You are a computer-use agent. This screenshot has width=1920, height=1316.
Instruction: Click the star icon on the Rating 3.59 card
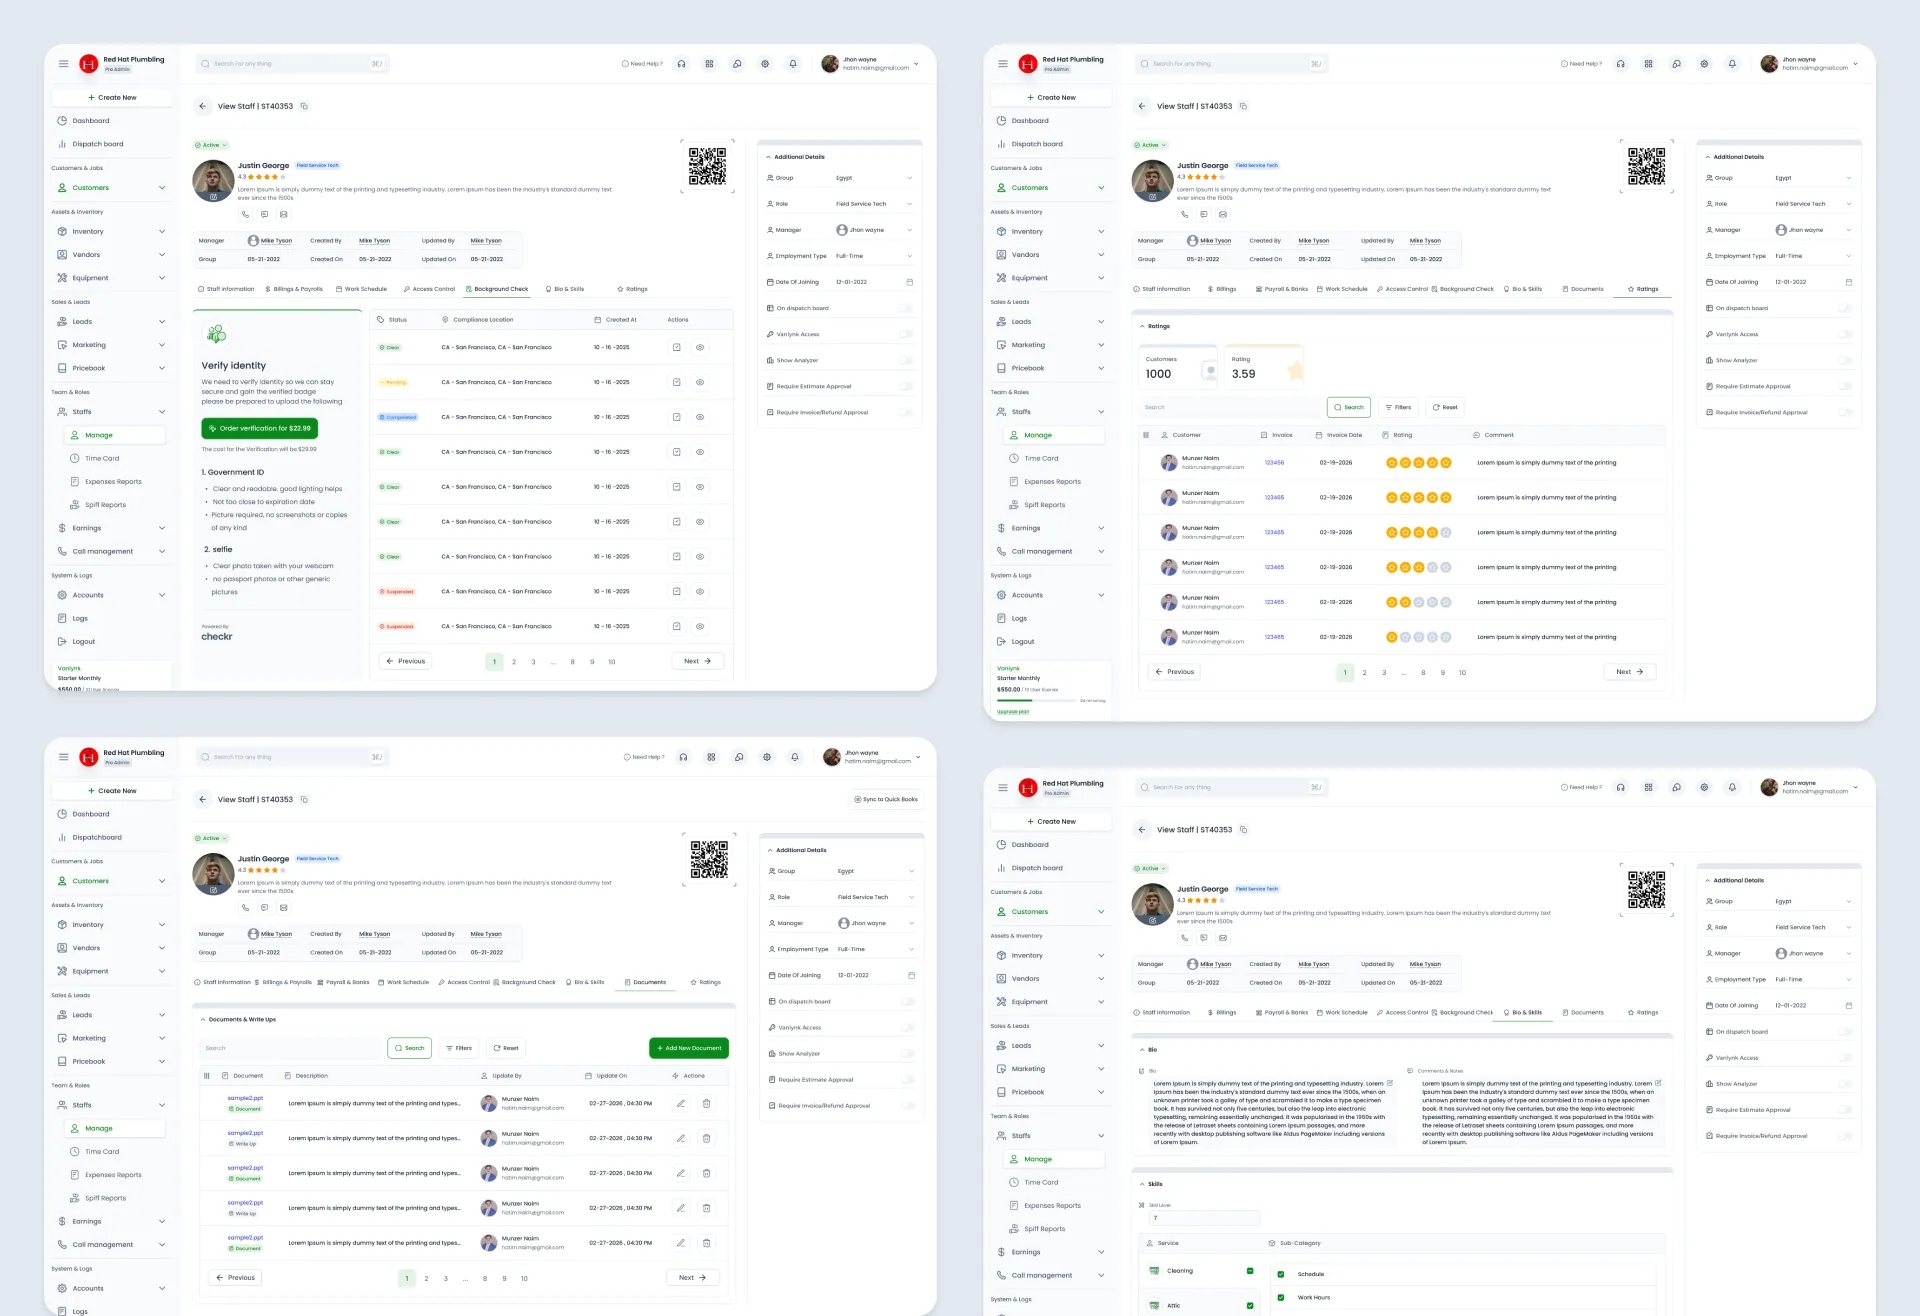click(x=1296, y=371)
